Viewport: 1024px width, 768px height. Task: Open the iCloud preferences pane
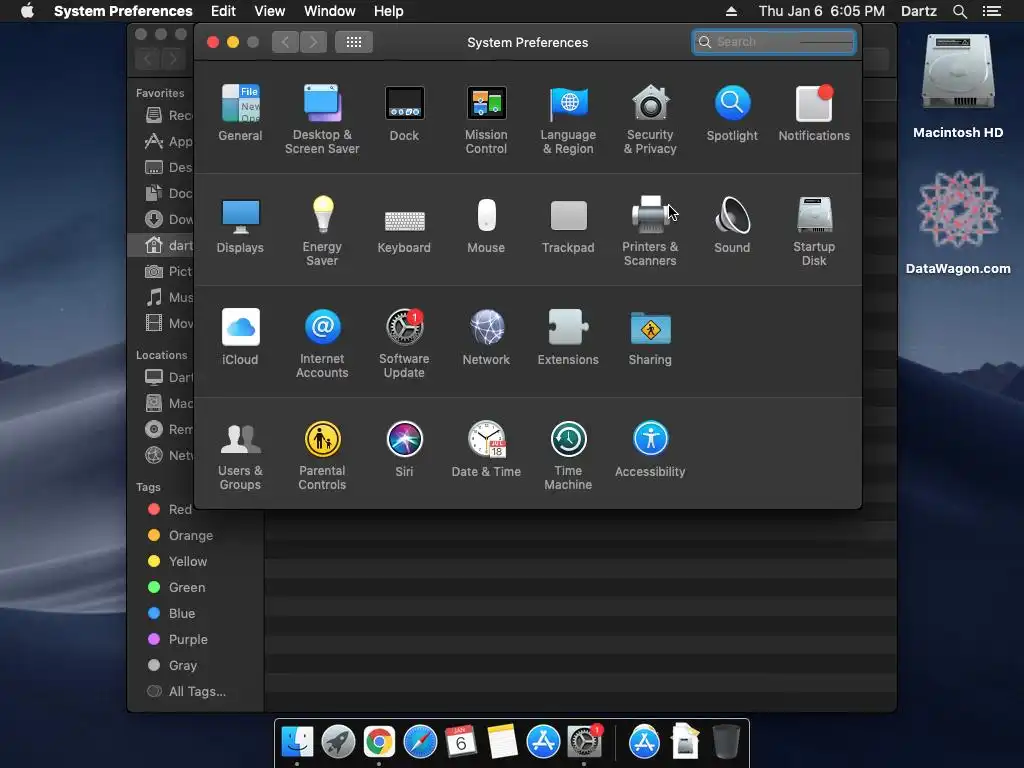240,337
